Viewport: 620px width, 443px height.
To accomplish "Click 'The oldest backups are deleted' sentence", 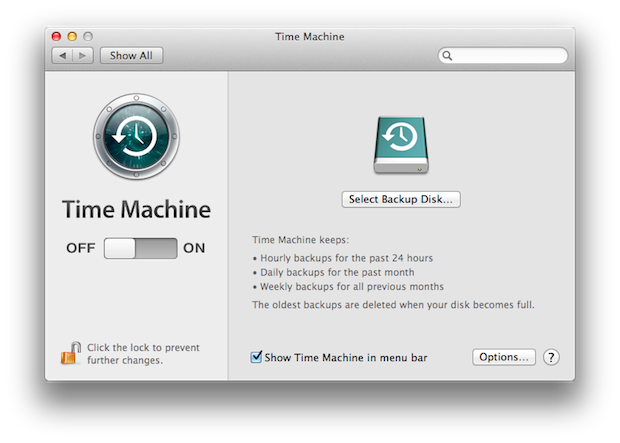I will (393, 305).
